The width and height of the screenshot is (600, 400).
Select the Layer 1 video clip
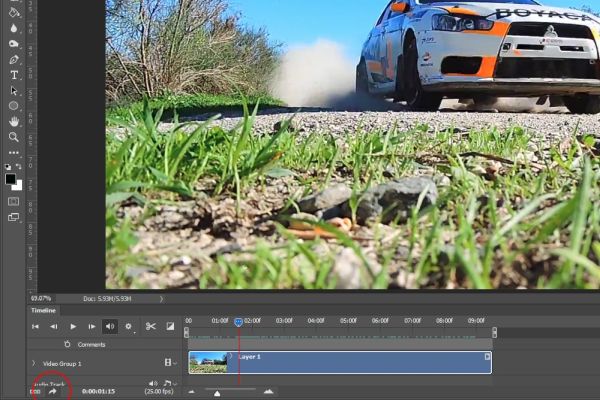tap(340, 362)
